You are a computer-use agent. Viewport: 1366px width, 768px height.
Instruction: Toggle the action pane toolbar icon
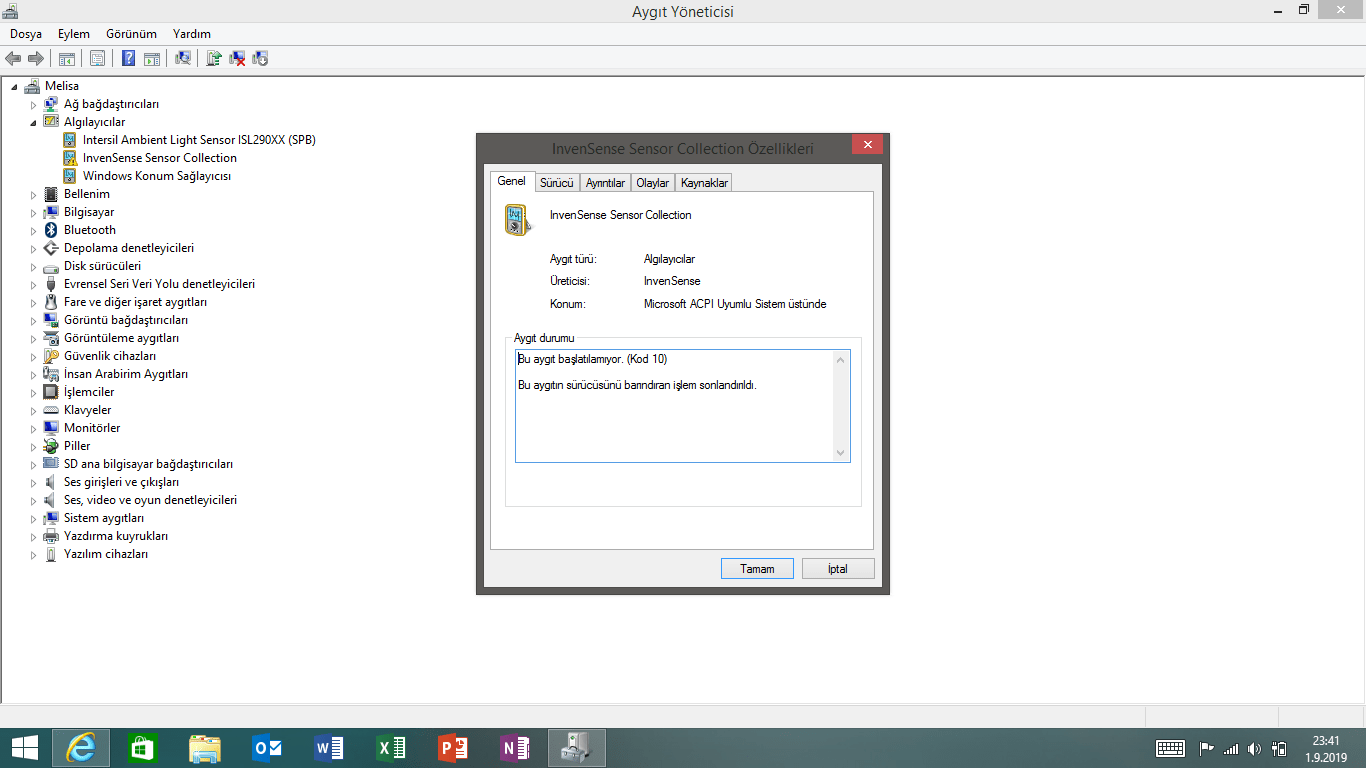point(152,59)
